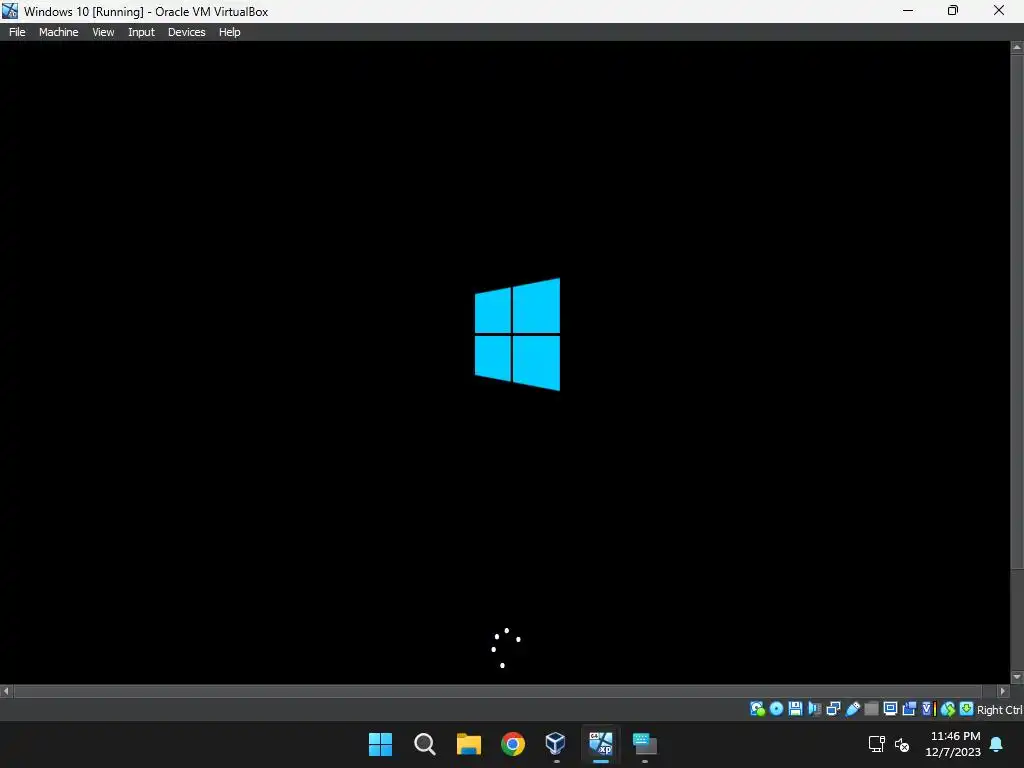Restore down the VirtualBox VM window
The image size is (1024, 768).
(x=953, y=10)
